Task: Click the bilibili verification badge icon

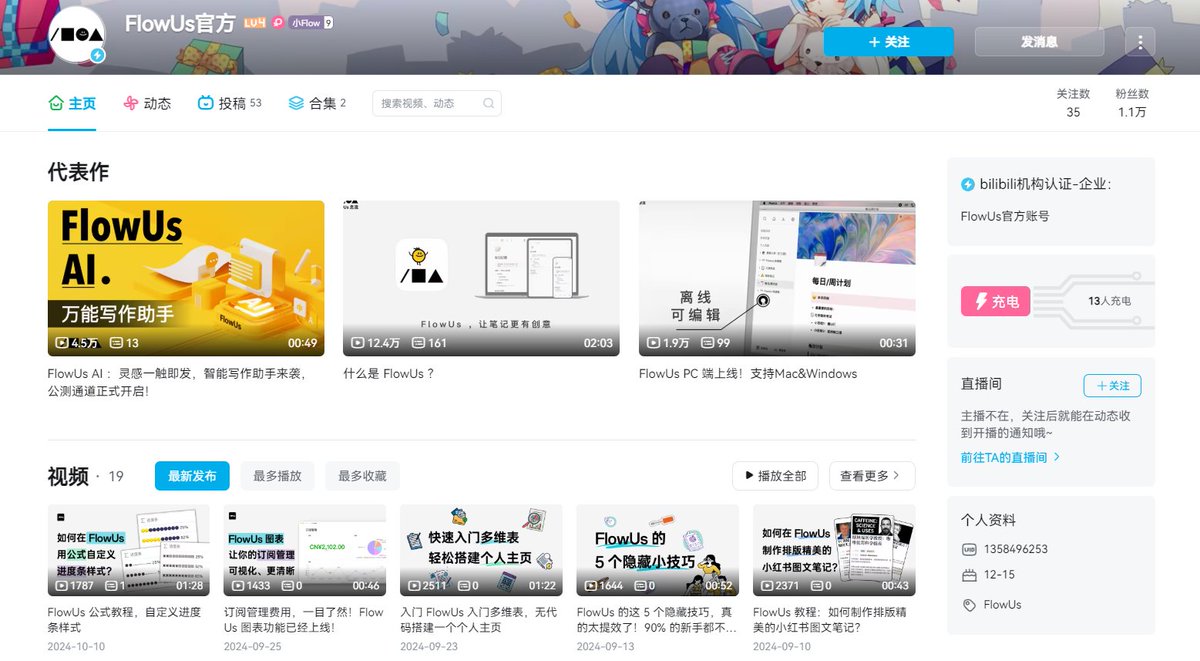Action: pyautogui.click(x=968, y=182)
